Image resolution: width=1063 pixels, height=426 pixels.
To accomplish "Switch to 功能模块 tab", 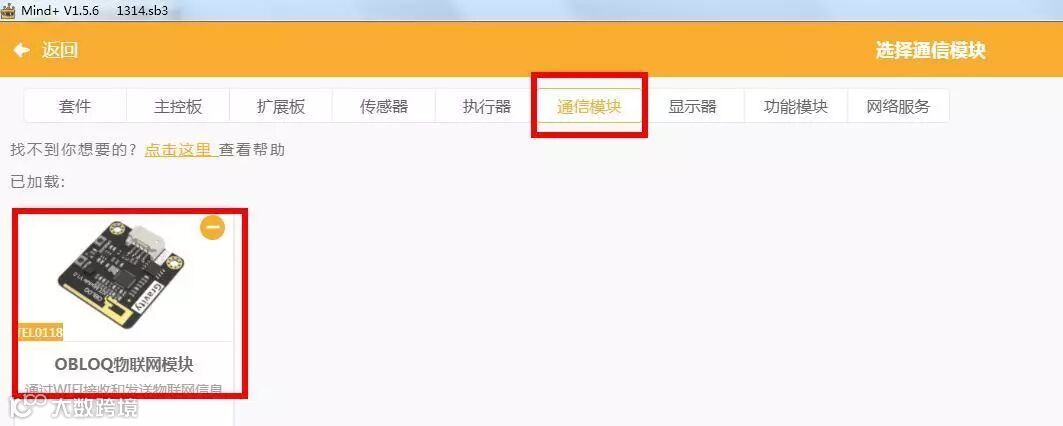I will pyautogui.click(x=796, y=106).
